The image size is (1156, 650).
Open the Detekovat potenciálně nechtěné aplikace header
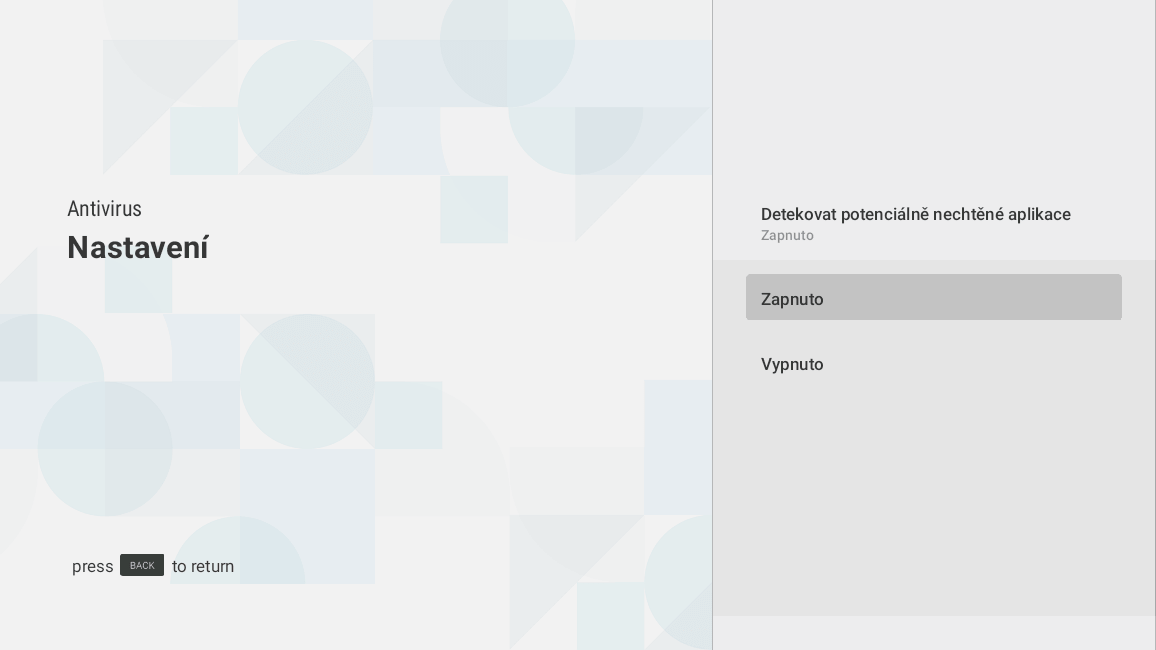[x=916, y=214]
